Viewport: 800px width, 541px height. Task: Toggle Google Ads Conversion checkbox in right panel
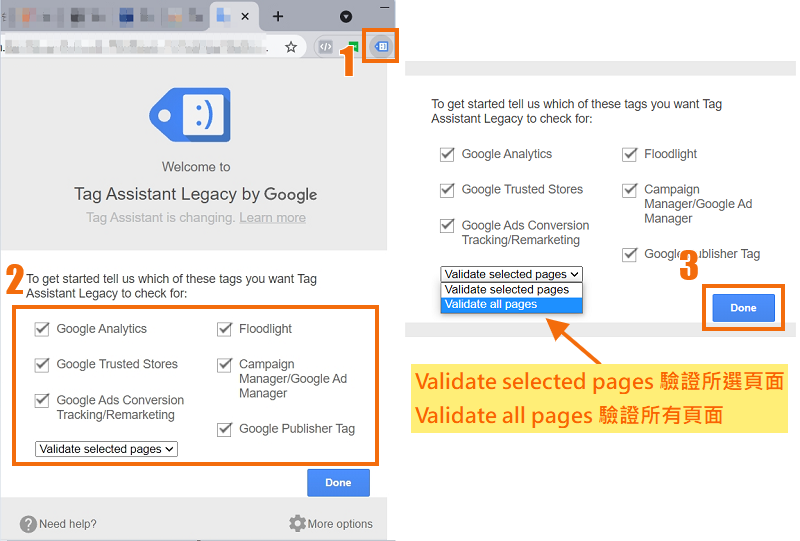pyautogui.click(x=447, y=225)
